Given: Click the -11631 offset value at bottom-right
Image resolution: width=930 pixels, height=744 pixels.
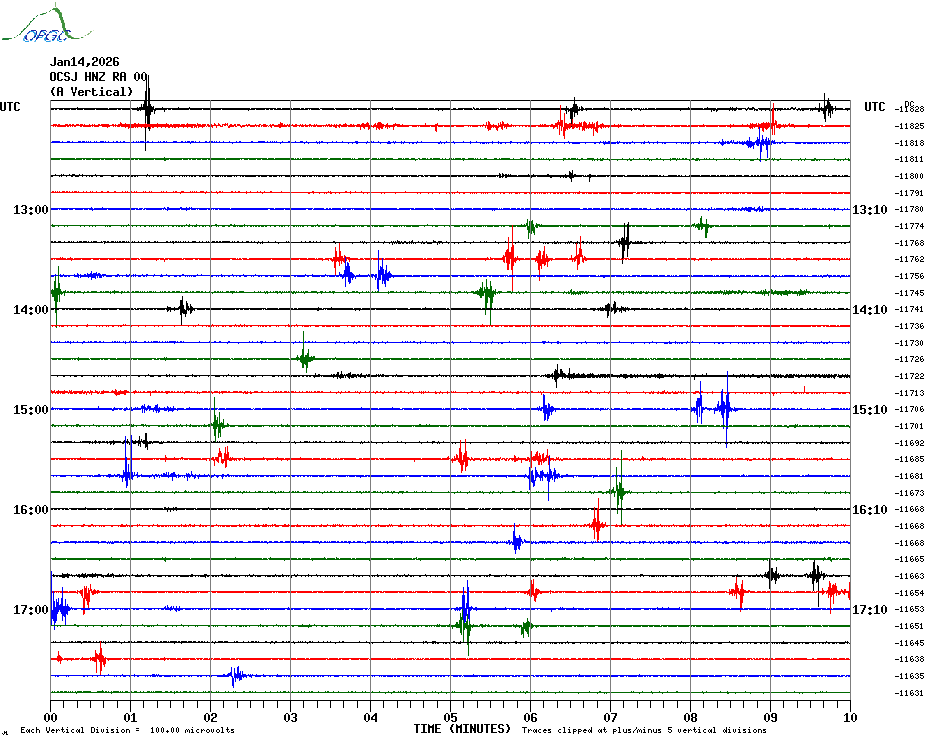Looking at the screenshot, I should click(909, 693).
